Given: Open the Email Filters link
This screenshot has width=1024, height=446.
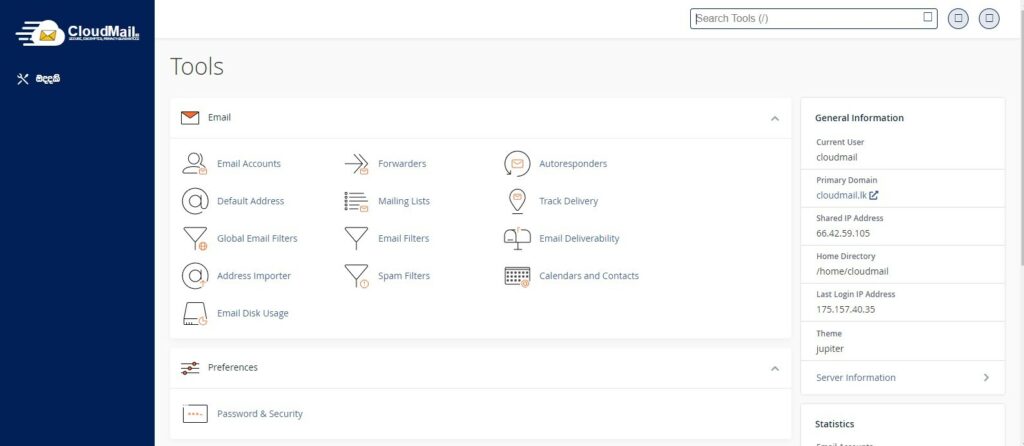Looking at the screenshot, I should (404, 238).
